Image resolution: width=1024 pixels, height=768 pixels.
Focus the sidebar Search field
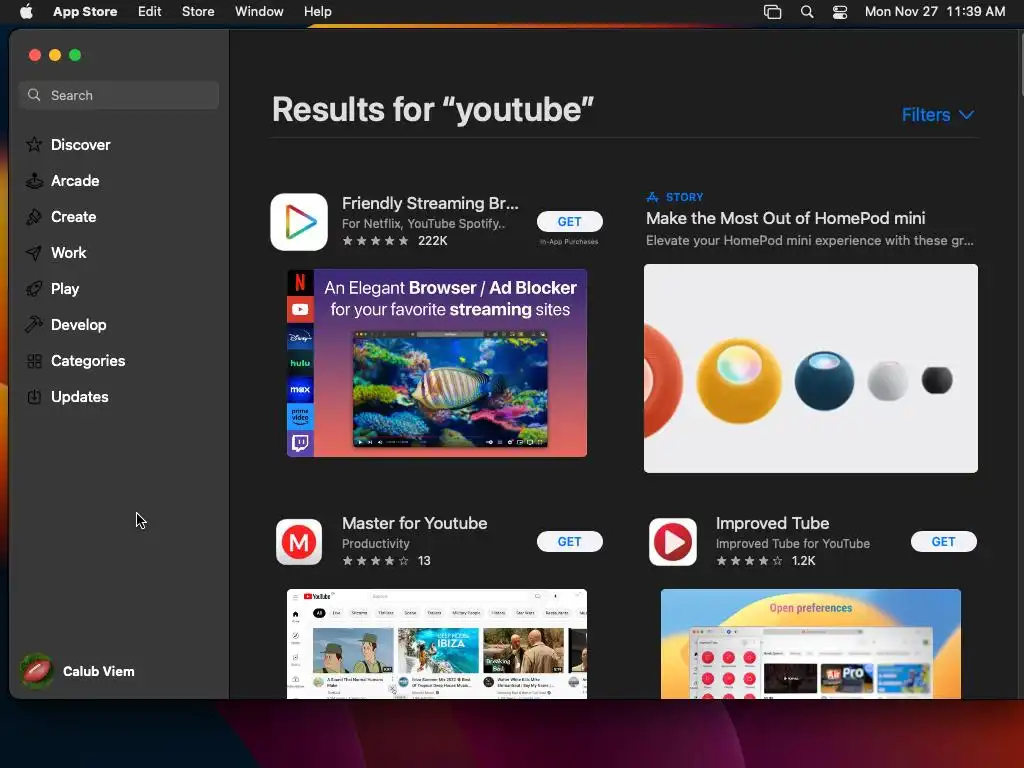(119, 95)
